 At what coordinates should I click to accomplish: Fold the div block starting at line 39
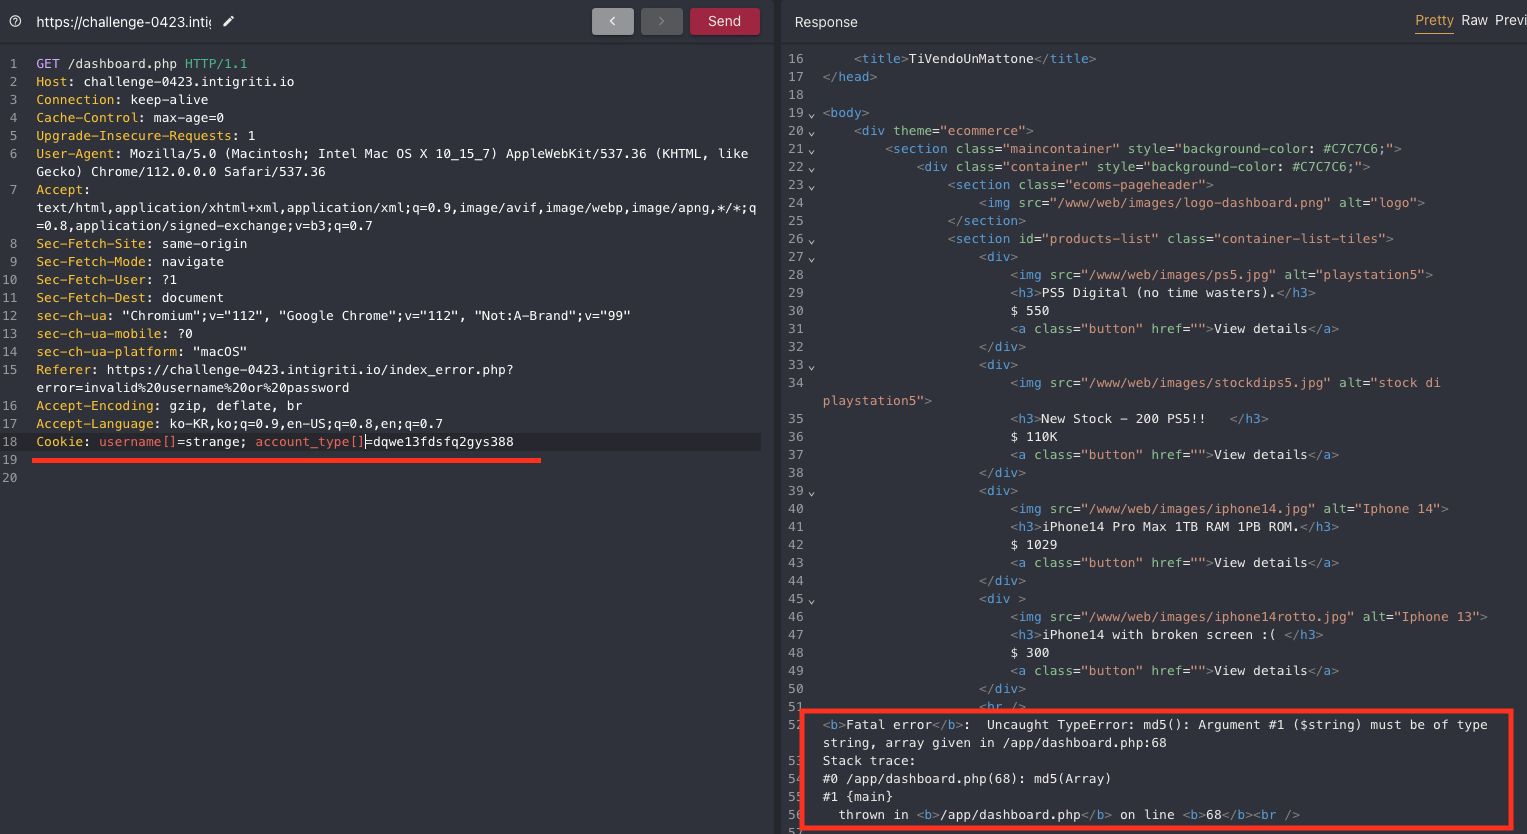click(811, 492)
